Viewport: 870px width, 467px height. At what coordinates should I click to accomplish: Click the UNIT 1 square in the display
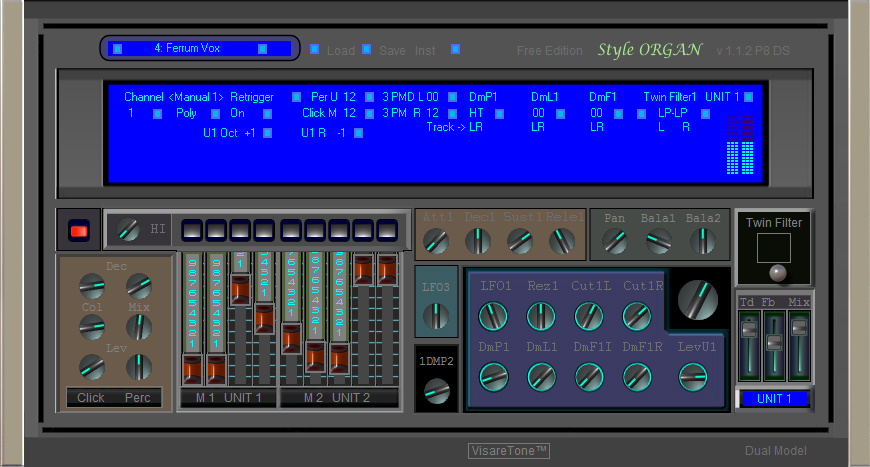click(x=748, y=97)
